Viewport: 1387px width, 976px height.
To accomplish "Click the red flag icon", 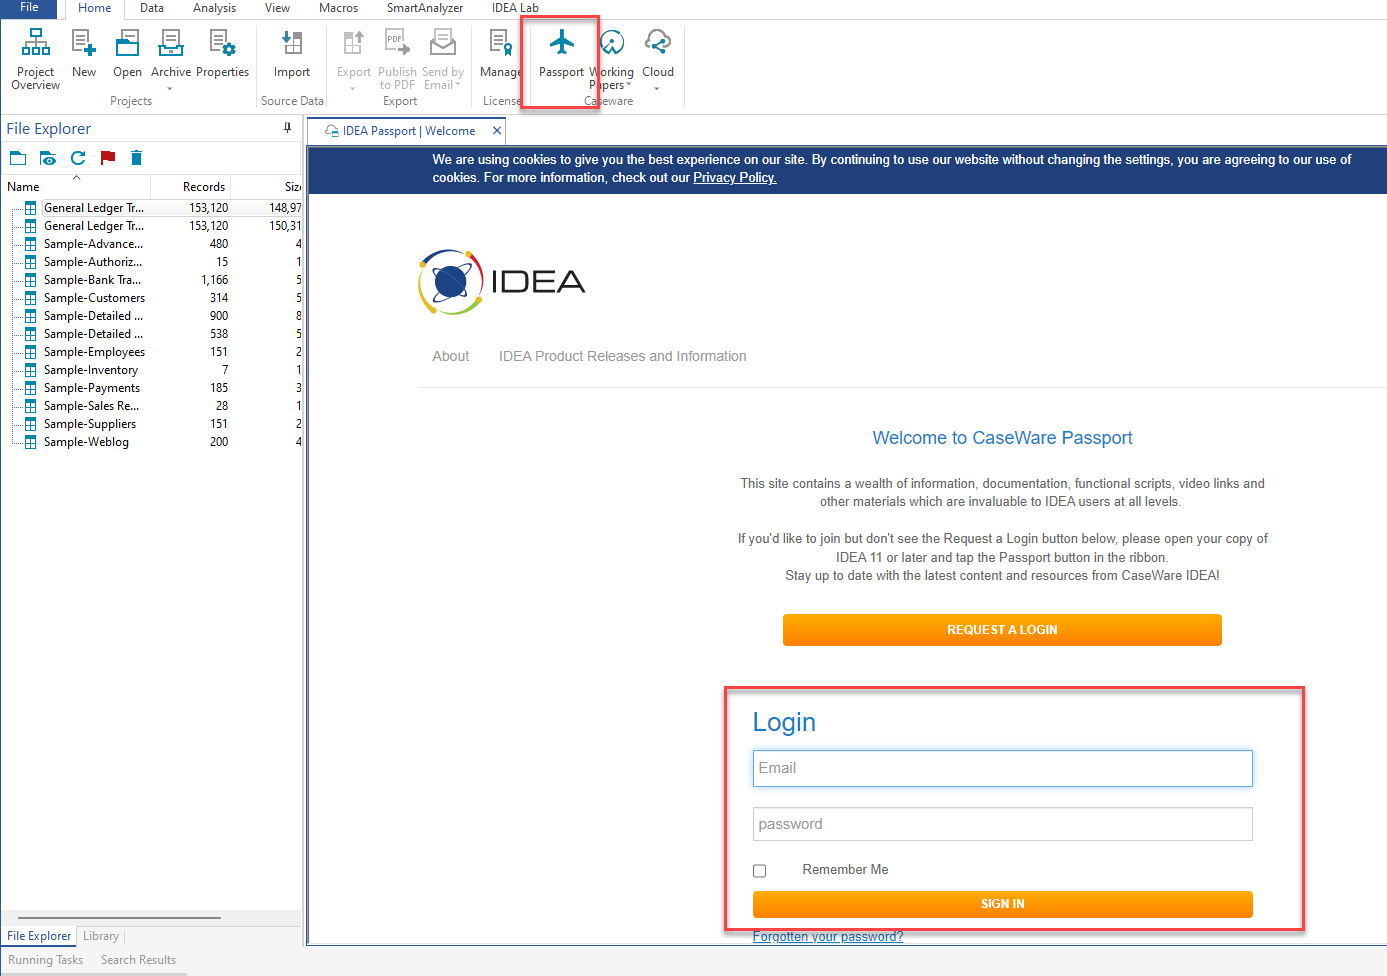I will tap(108, 158).
